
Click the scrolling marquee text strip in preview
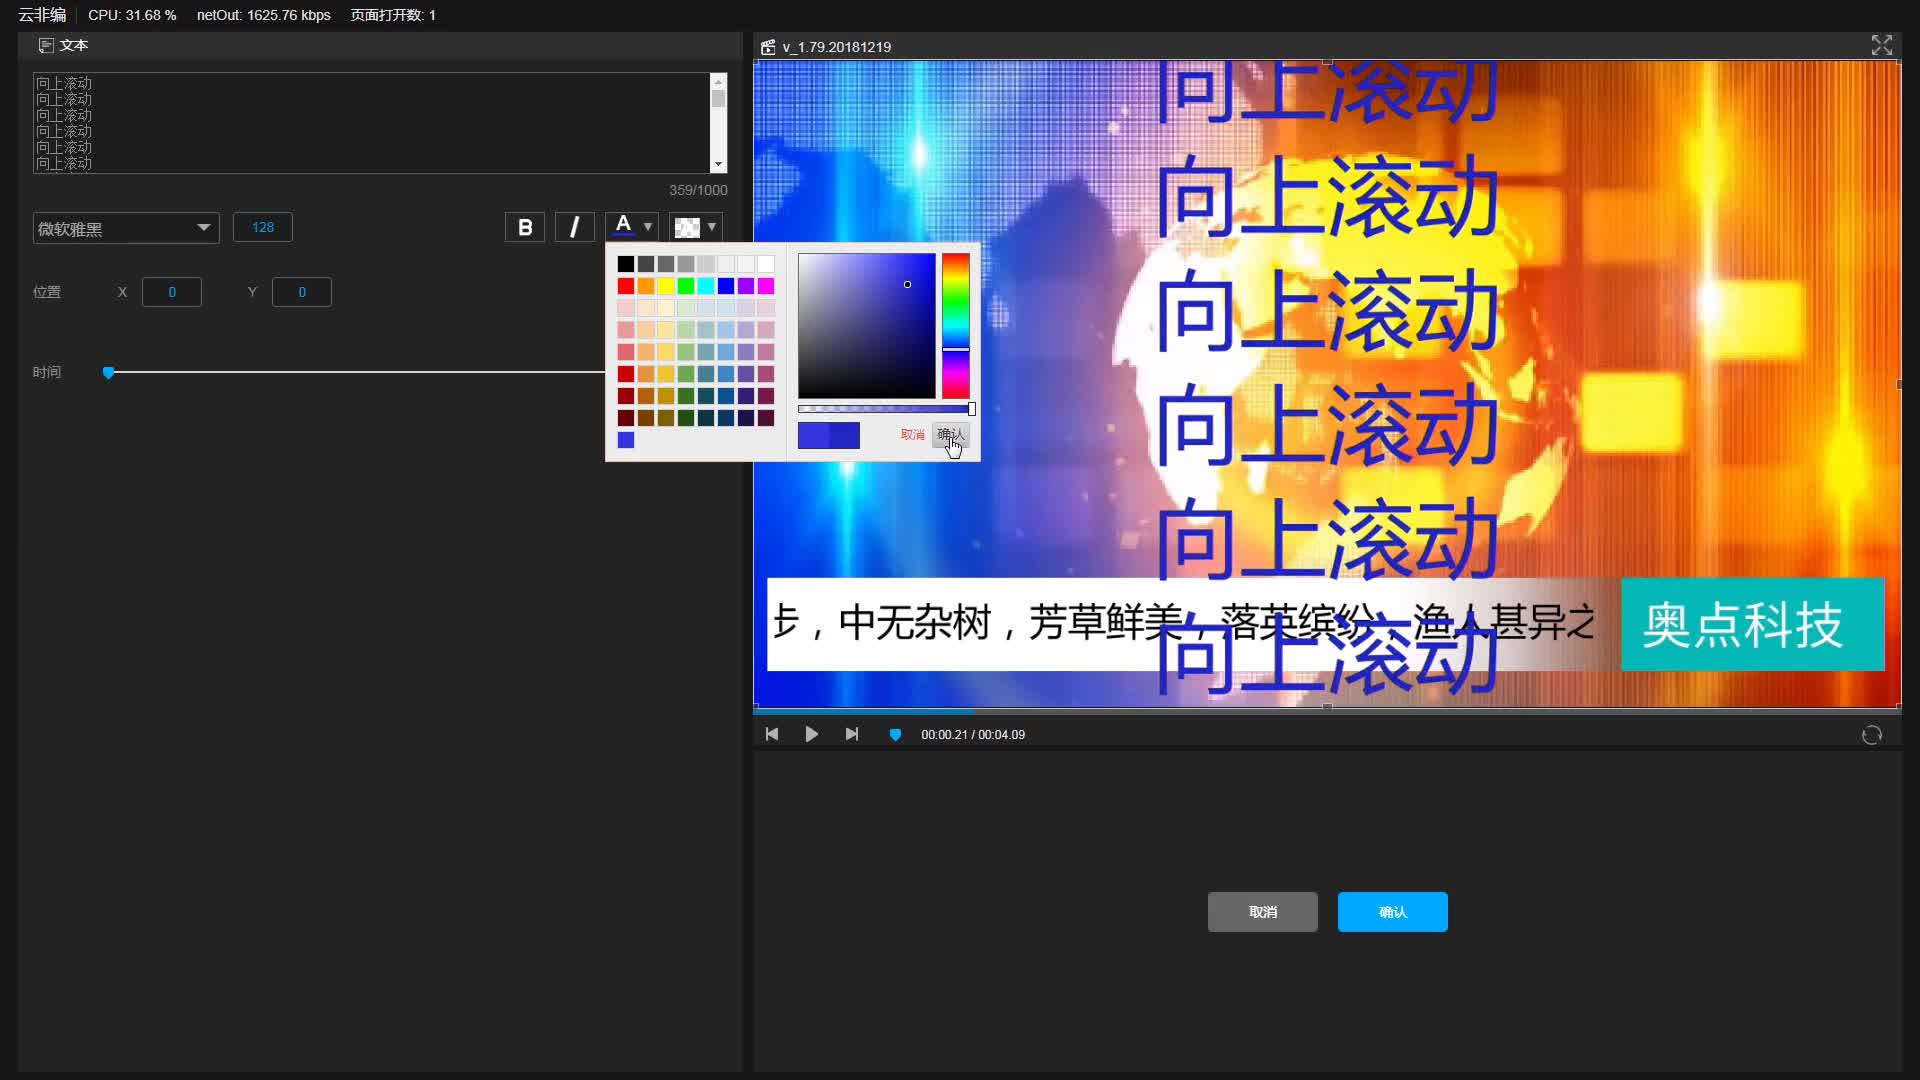pos(1194,624)
